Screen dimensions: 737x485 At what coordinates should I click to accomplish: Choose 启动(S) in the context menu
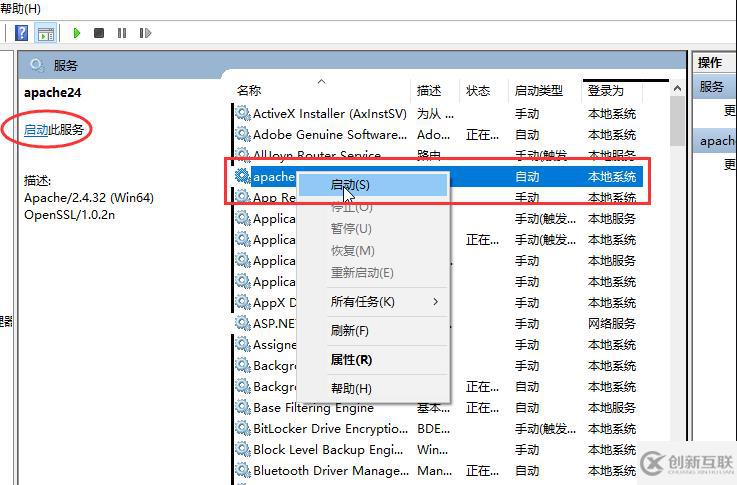tap(373, 185)
